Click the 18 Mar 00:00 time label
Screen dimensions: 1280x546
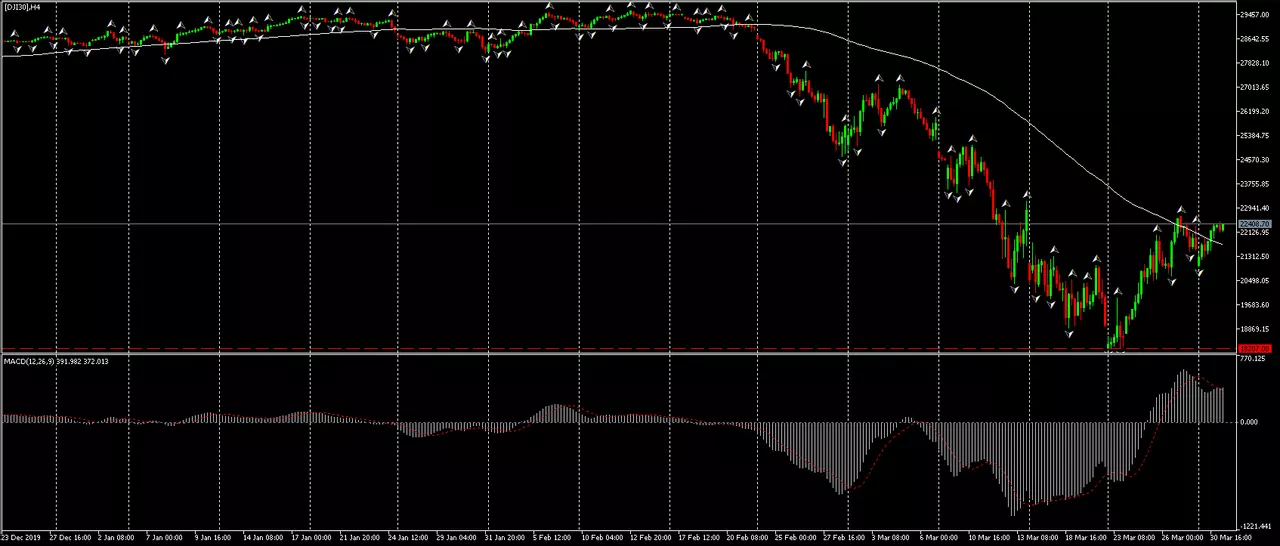1084,538
